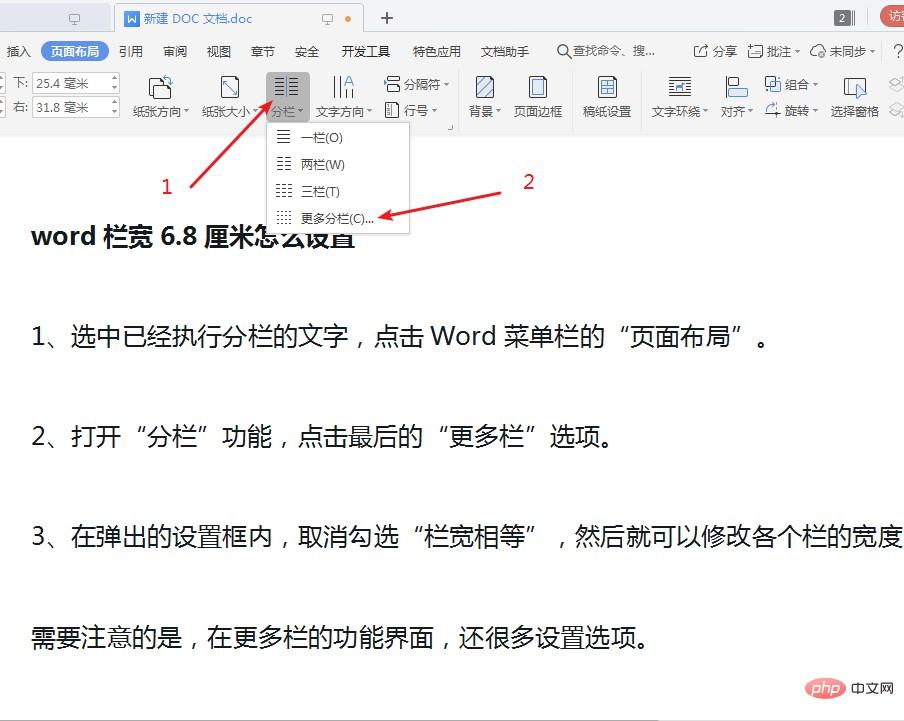The height and width of the screenshot is (721, 904).
Task: Click the paragraph starting 2、打开“分栏”功能
Action: point(322,436)
